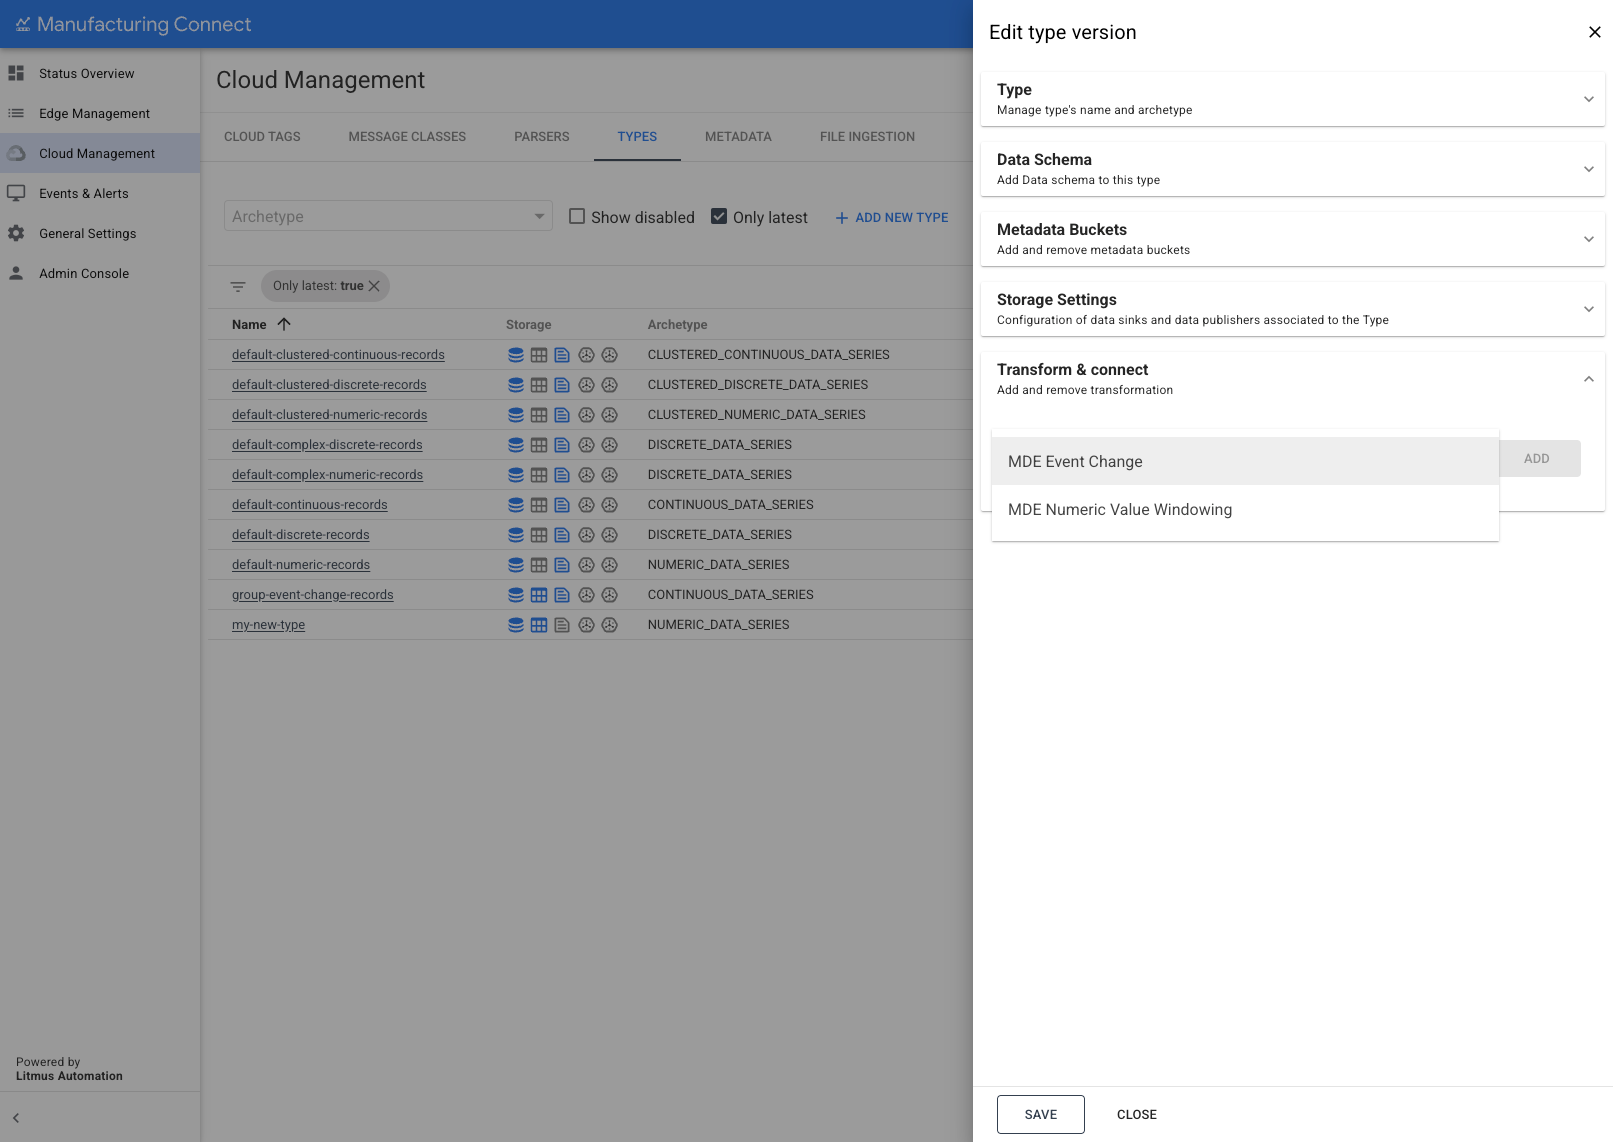The height and width of the screenshot is (1142, 1613).
Task: Click document storage icon for default-numeric-records
Action: 562,565
